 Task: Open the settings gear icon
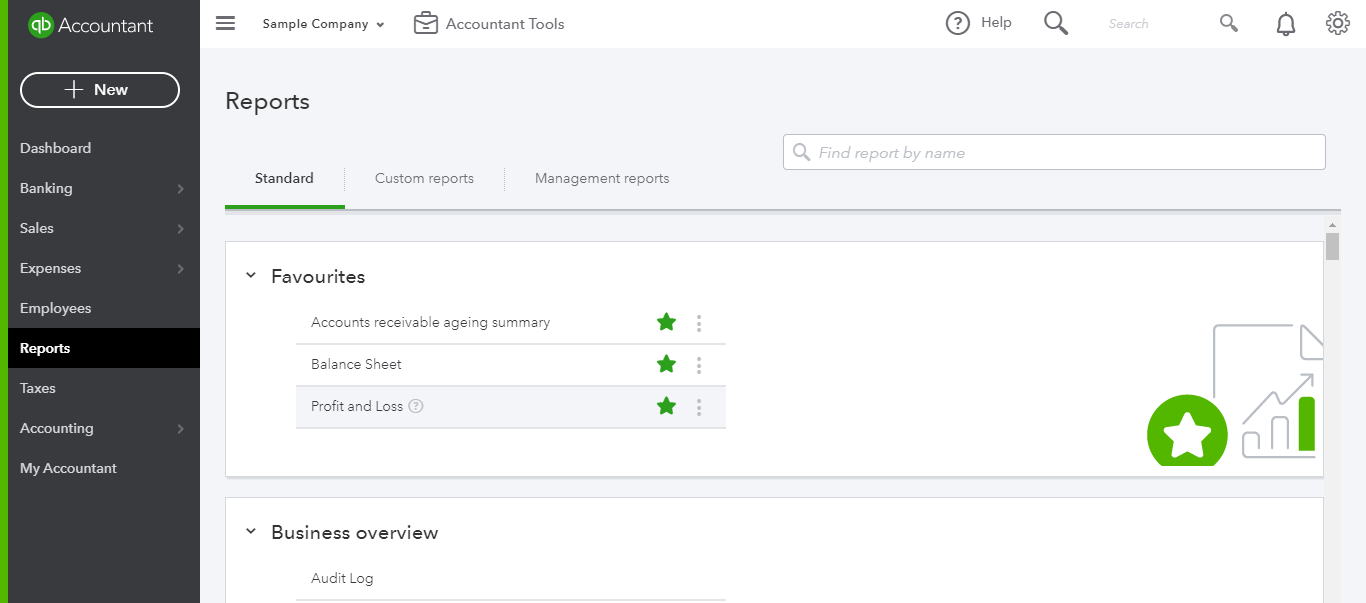1337,23
